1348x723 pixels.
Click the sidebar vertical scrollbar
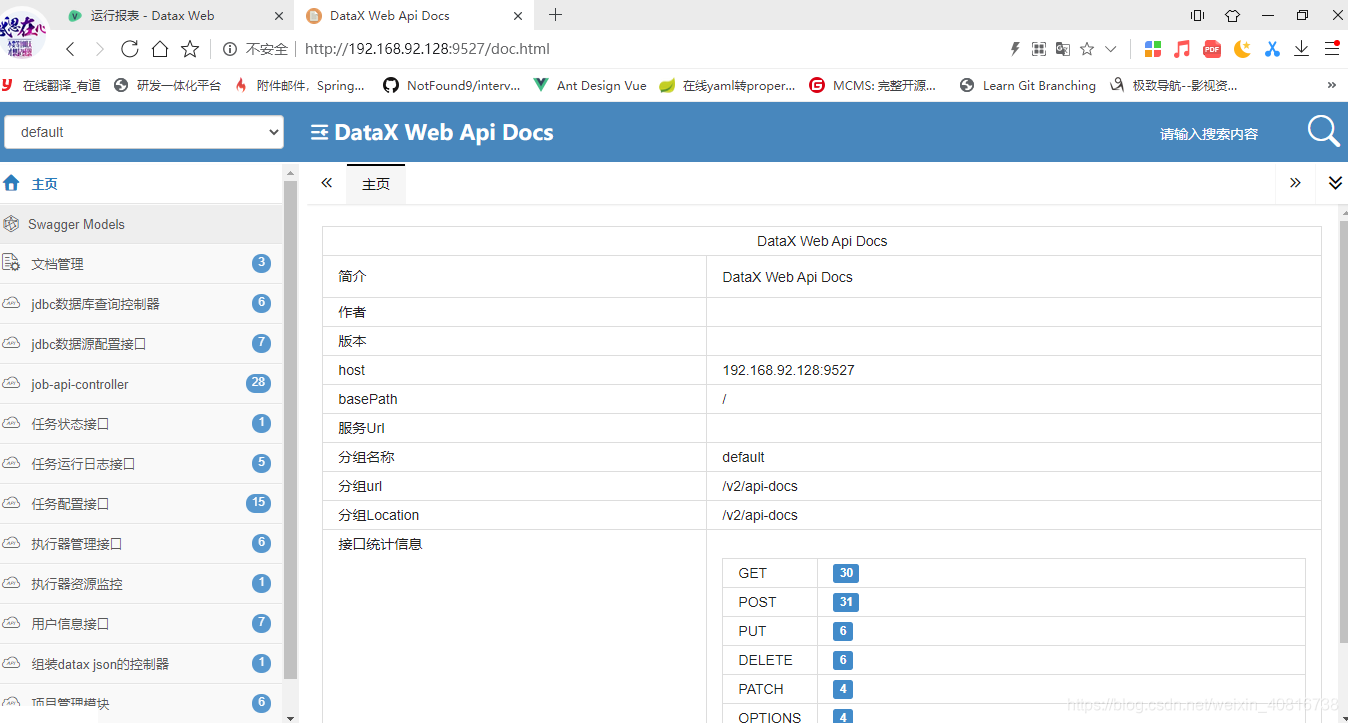pyautogui.click(x=291, y=430)
